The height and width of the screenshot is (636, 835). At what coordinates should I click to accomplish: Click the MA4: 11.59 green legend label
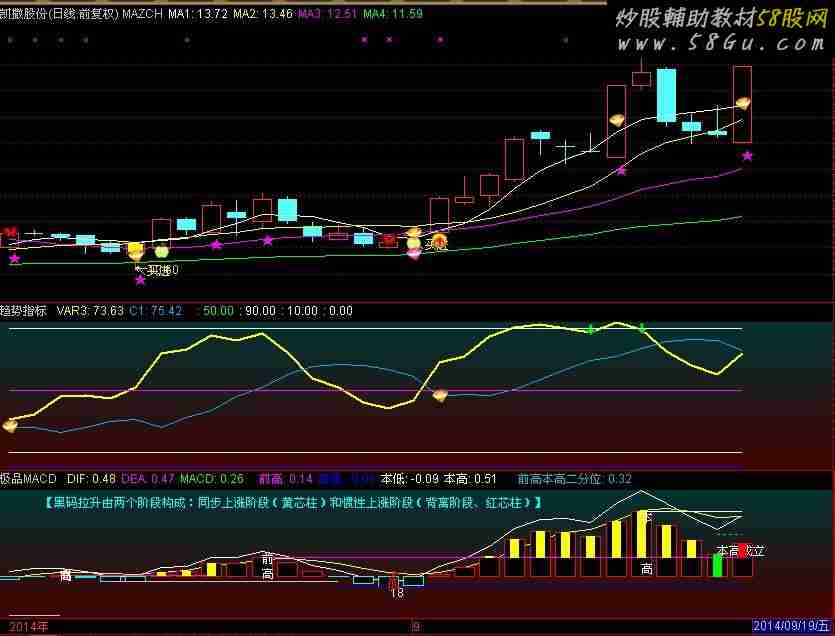coord(393,14)
